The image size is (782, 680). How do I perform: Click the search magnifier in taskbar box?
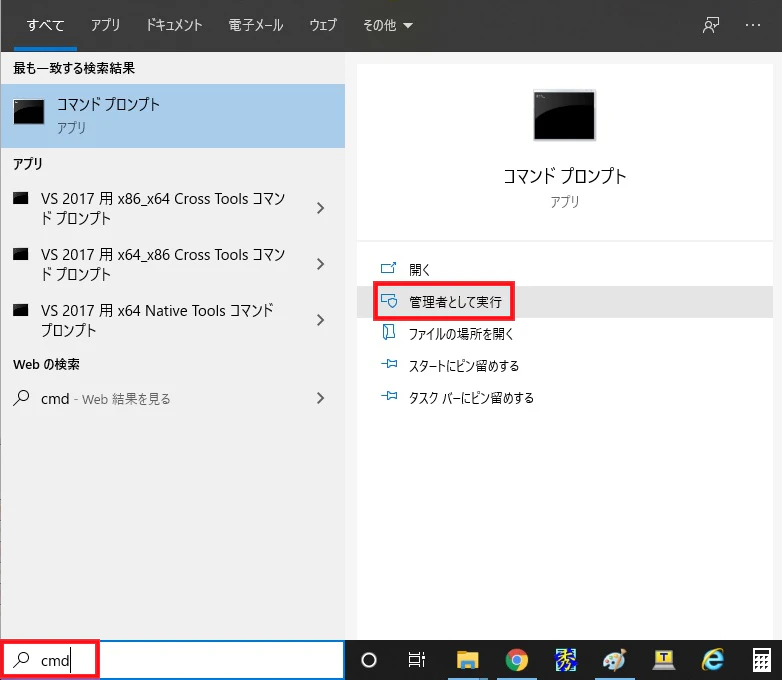[x=21, y=660]
